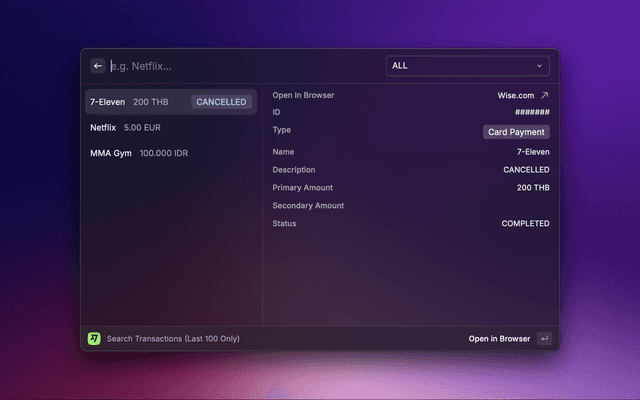The height and width of the screenshot is (400, 640).
Task: Click the CANCELLED description value in details
Action: [x=525, y=170]
